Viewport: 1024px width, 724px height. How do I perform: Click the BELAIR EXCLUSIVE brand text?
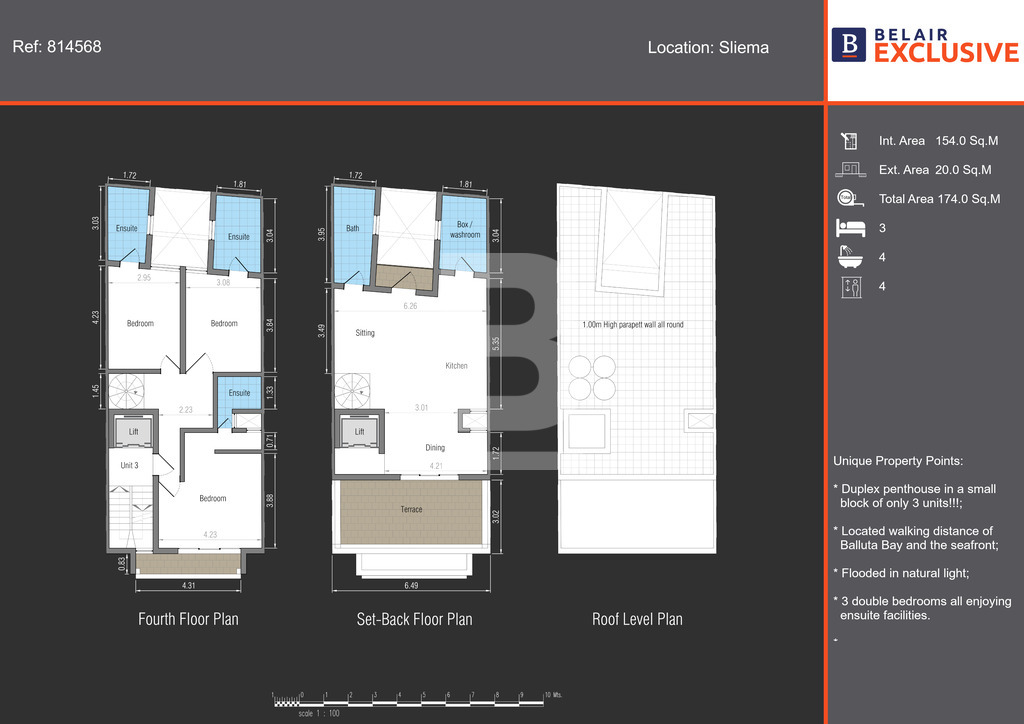945,46
